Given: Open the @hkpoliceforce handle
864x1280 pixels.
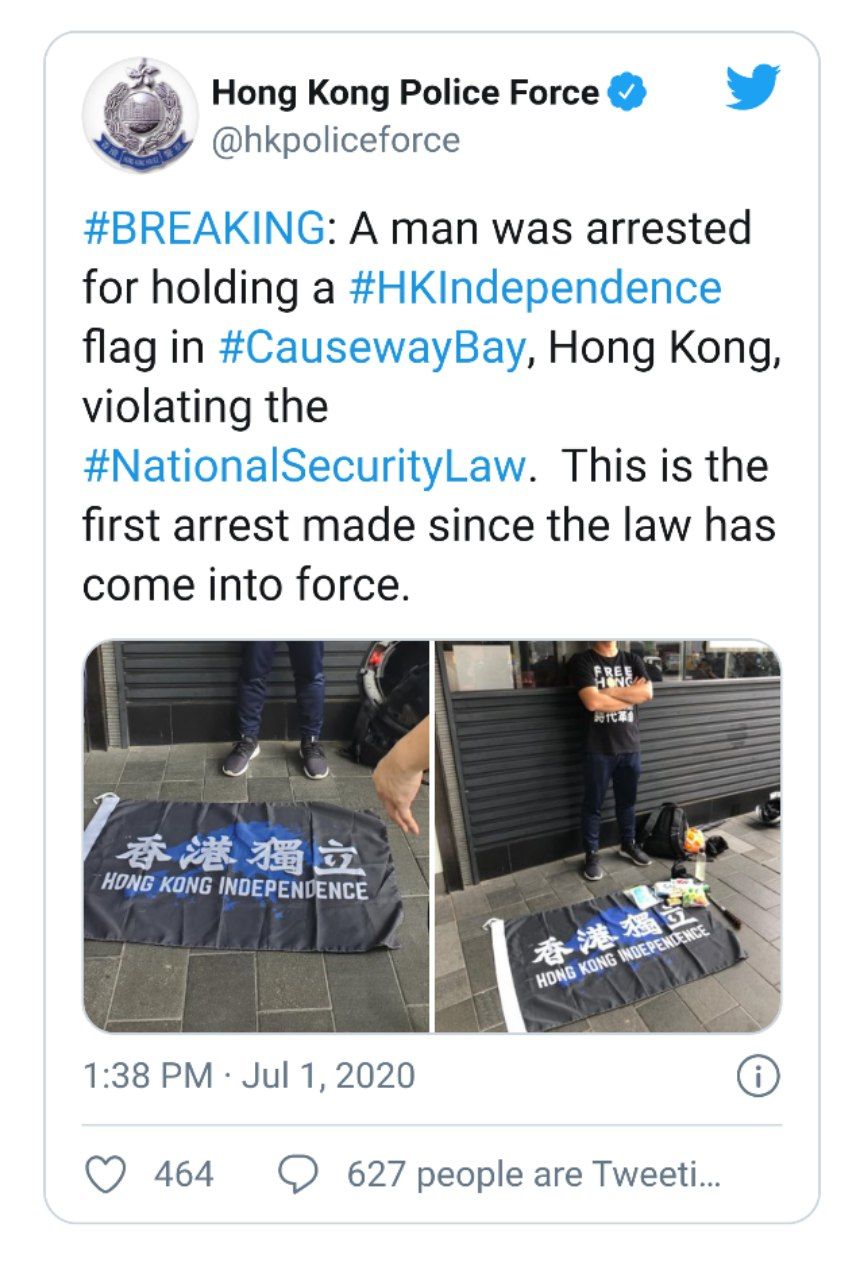Looking at the screenshot, I should (336, 141).
